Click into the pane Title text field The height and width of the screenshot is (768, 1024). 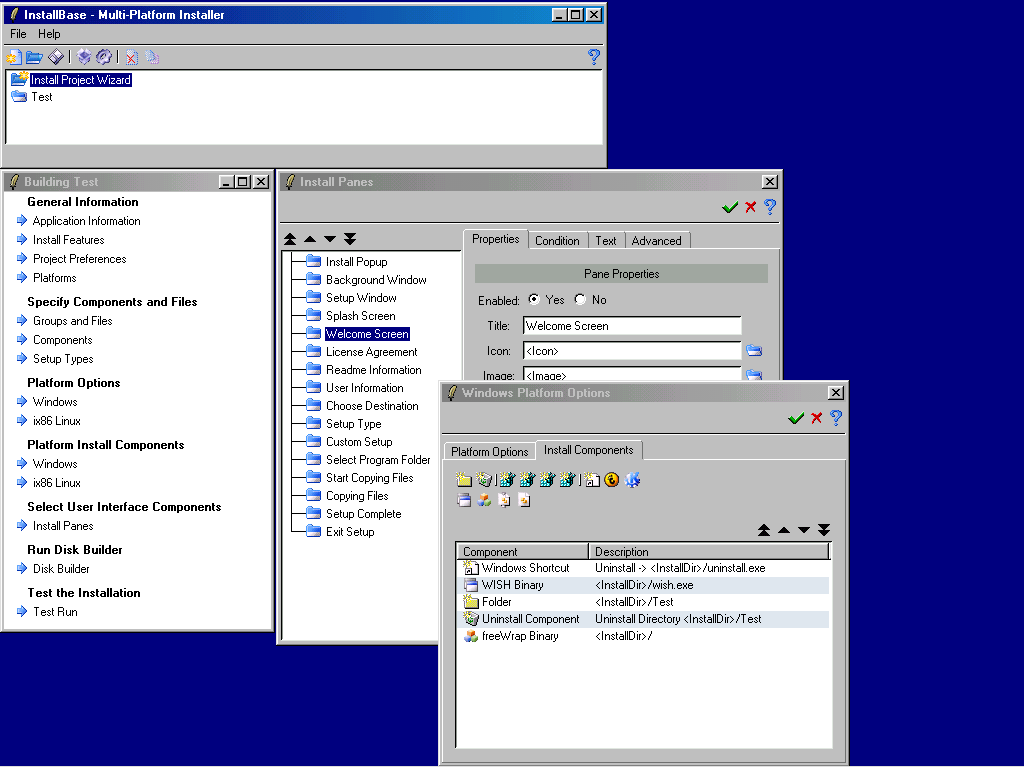click(632, 326)
